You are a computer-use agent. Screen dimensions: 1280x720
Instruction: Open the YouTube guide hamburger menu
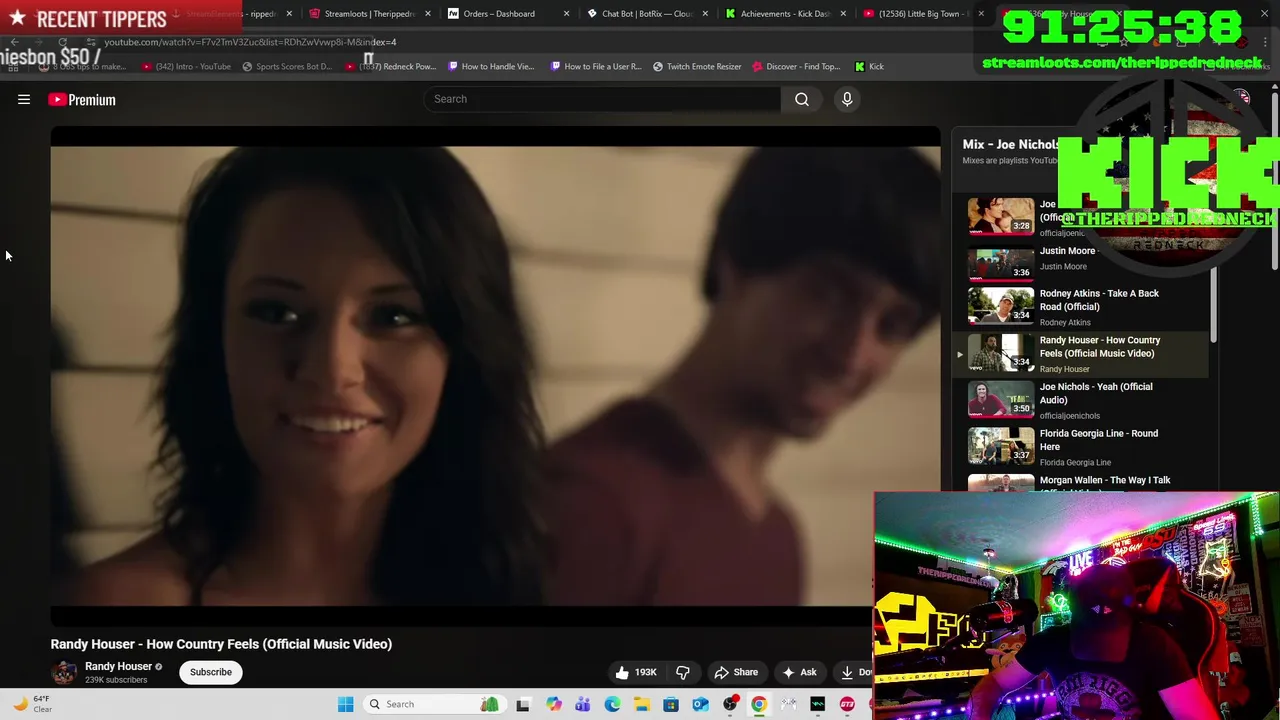tap(24, 100)
